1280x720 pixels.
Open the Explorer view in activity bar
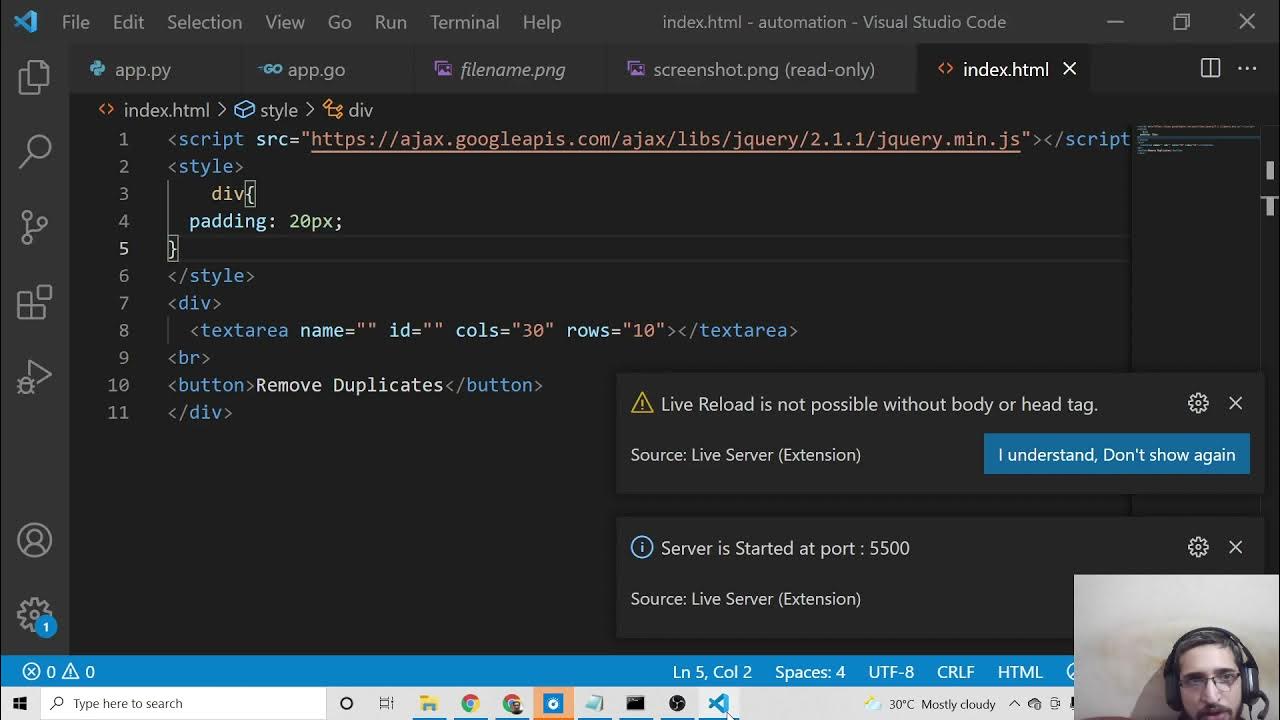(x=34, y=77)
